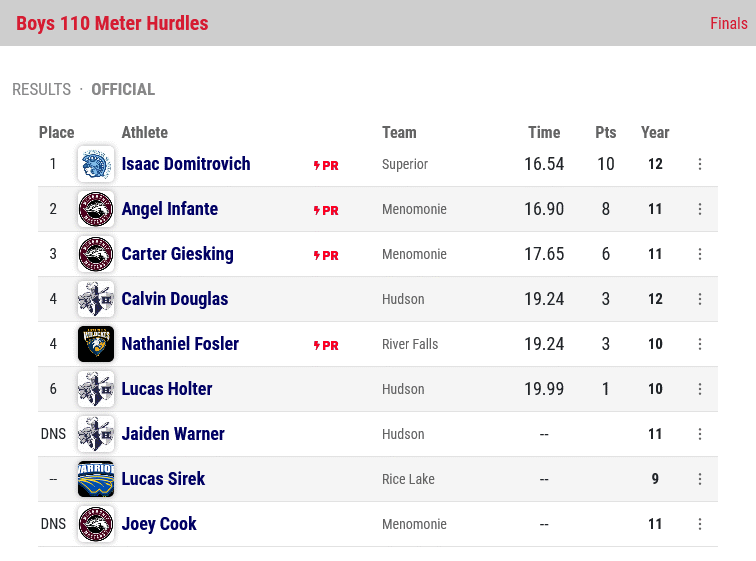Click the Rice Lake Warriors logo
Screen dimensions: 756x561
point(96,479)
